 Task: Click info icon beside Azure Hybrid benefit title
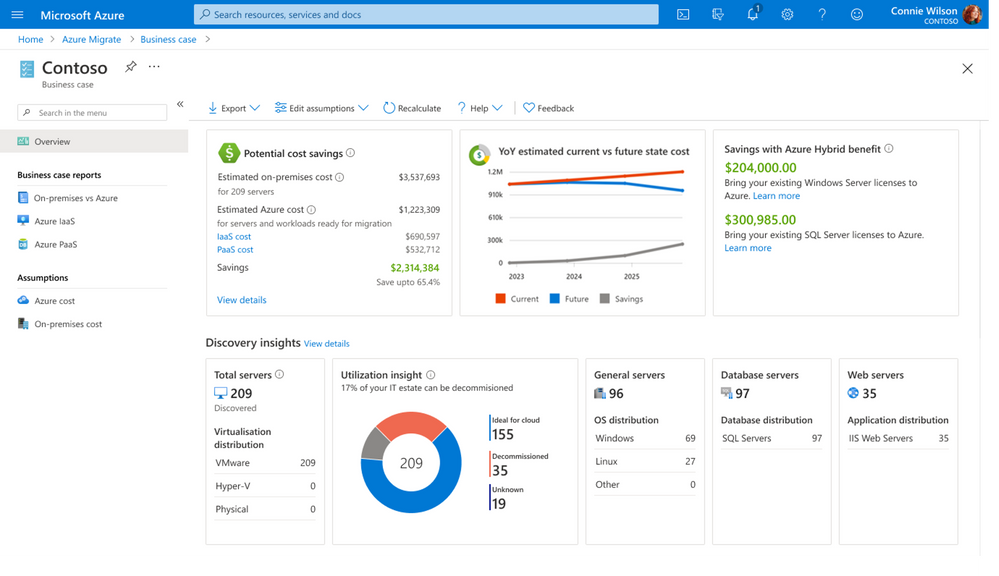pyautogui.click(x=889, y=148)
